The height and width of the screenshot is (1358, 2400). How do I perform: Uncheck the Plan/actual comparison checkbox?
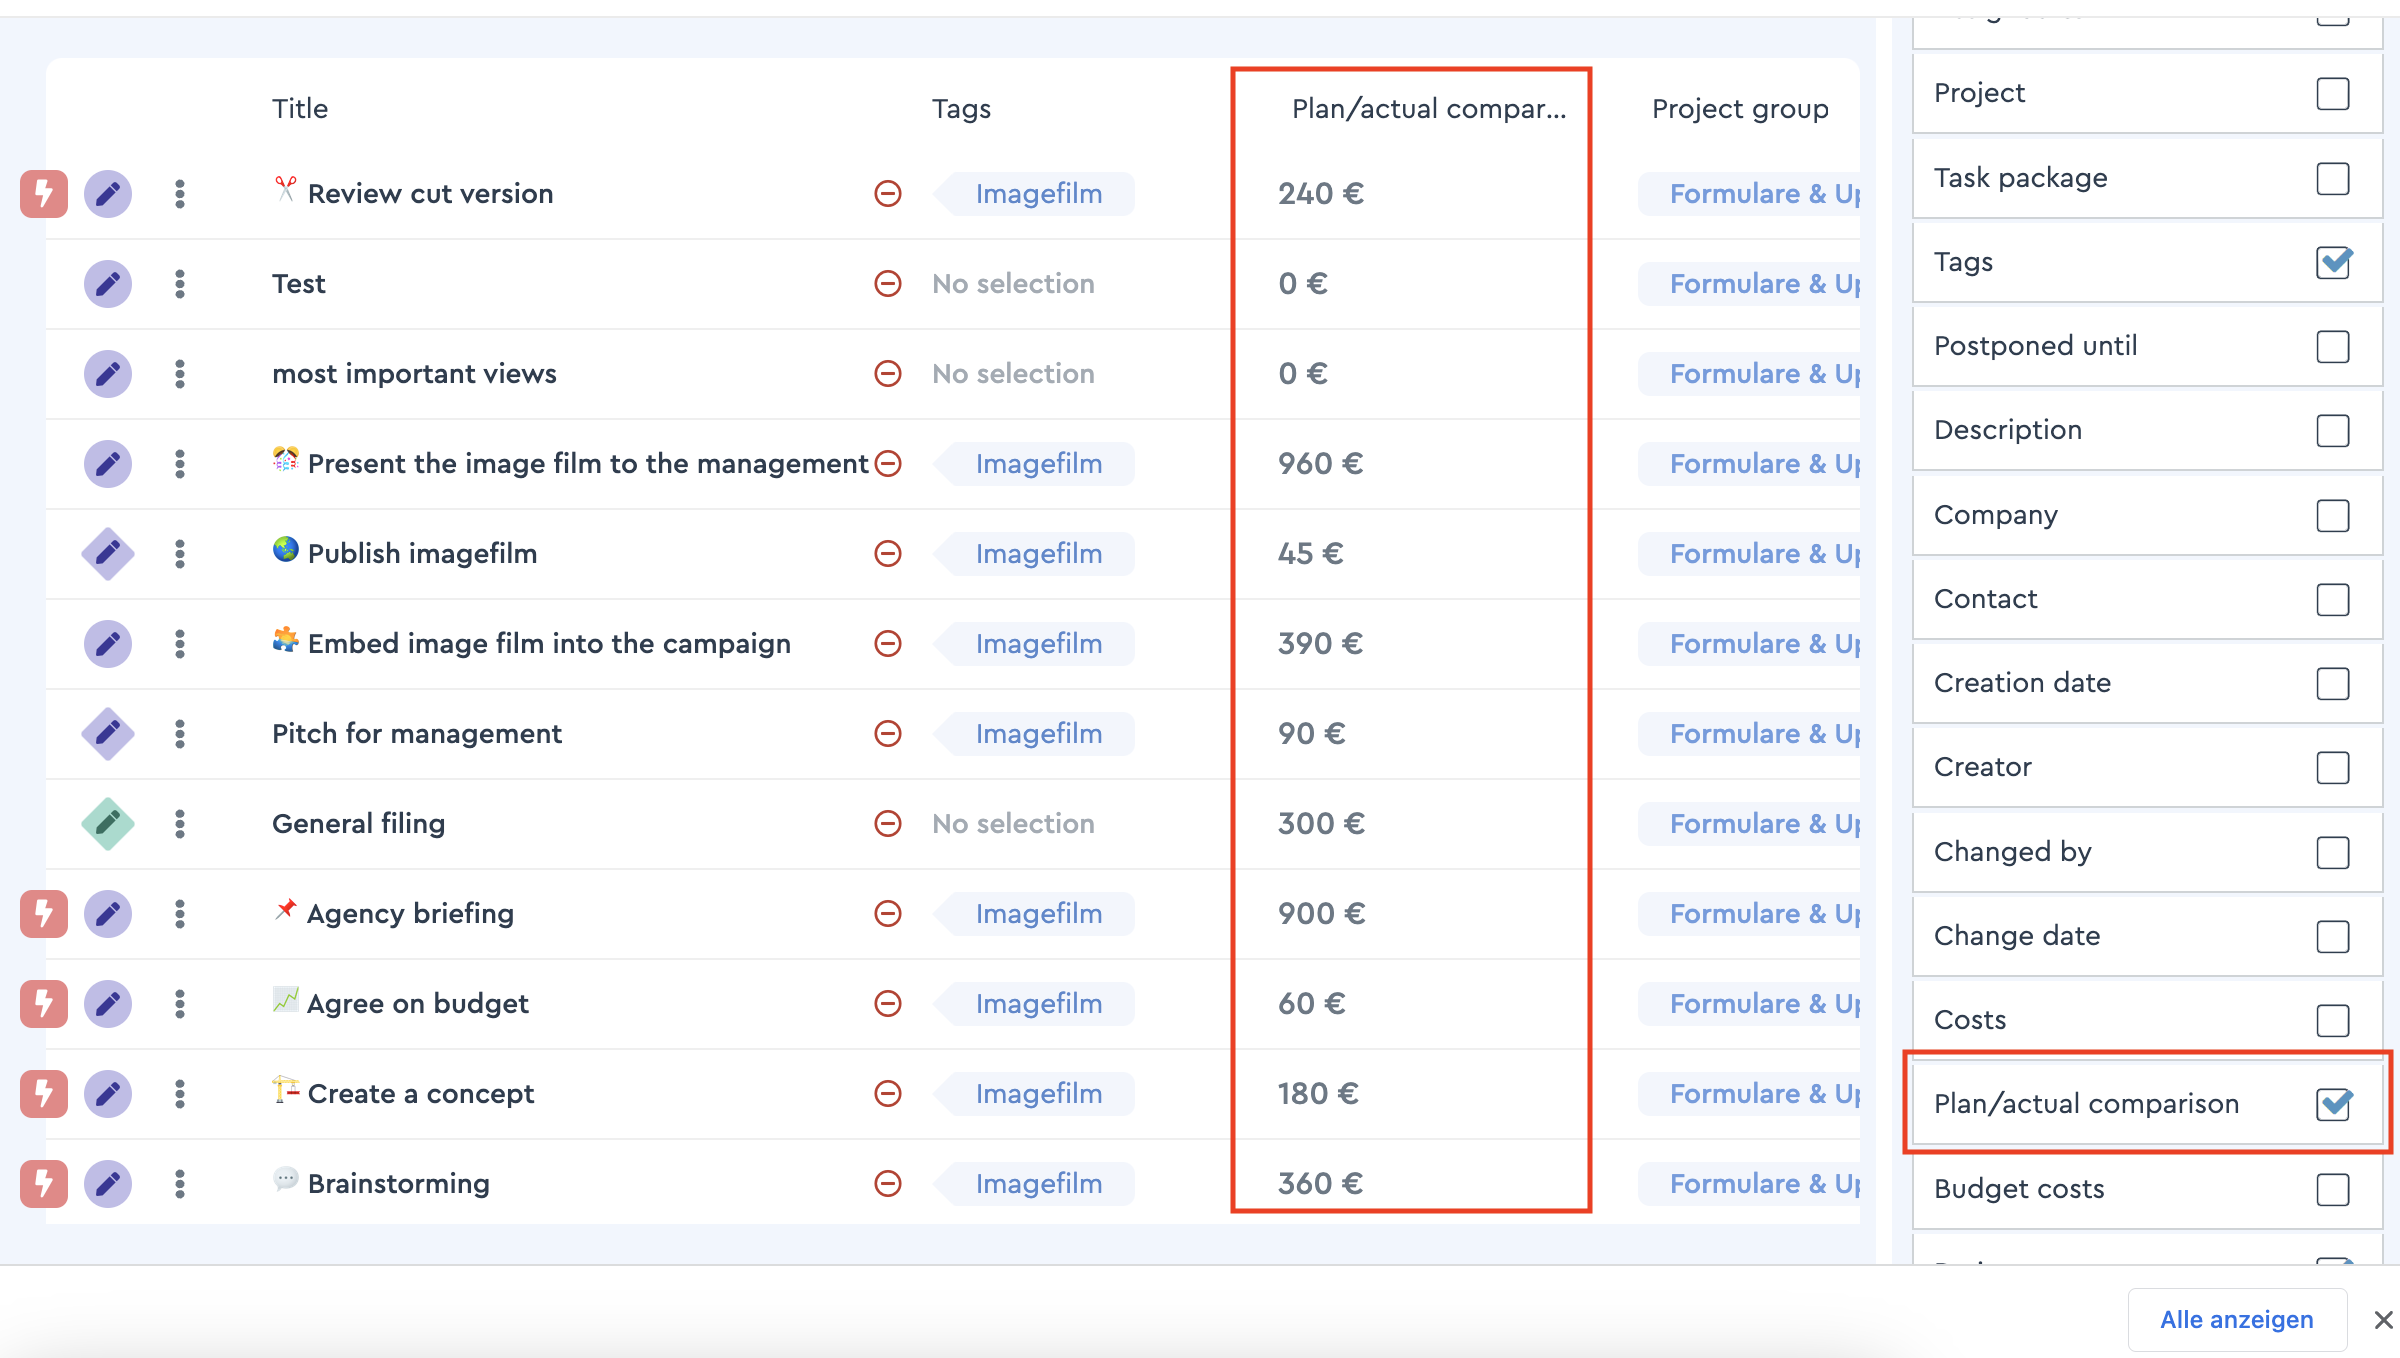(x=2333, y=1104)
